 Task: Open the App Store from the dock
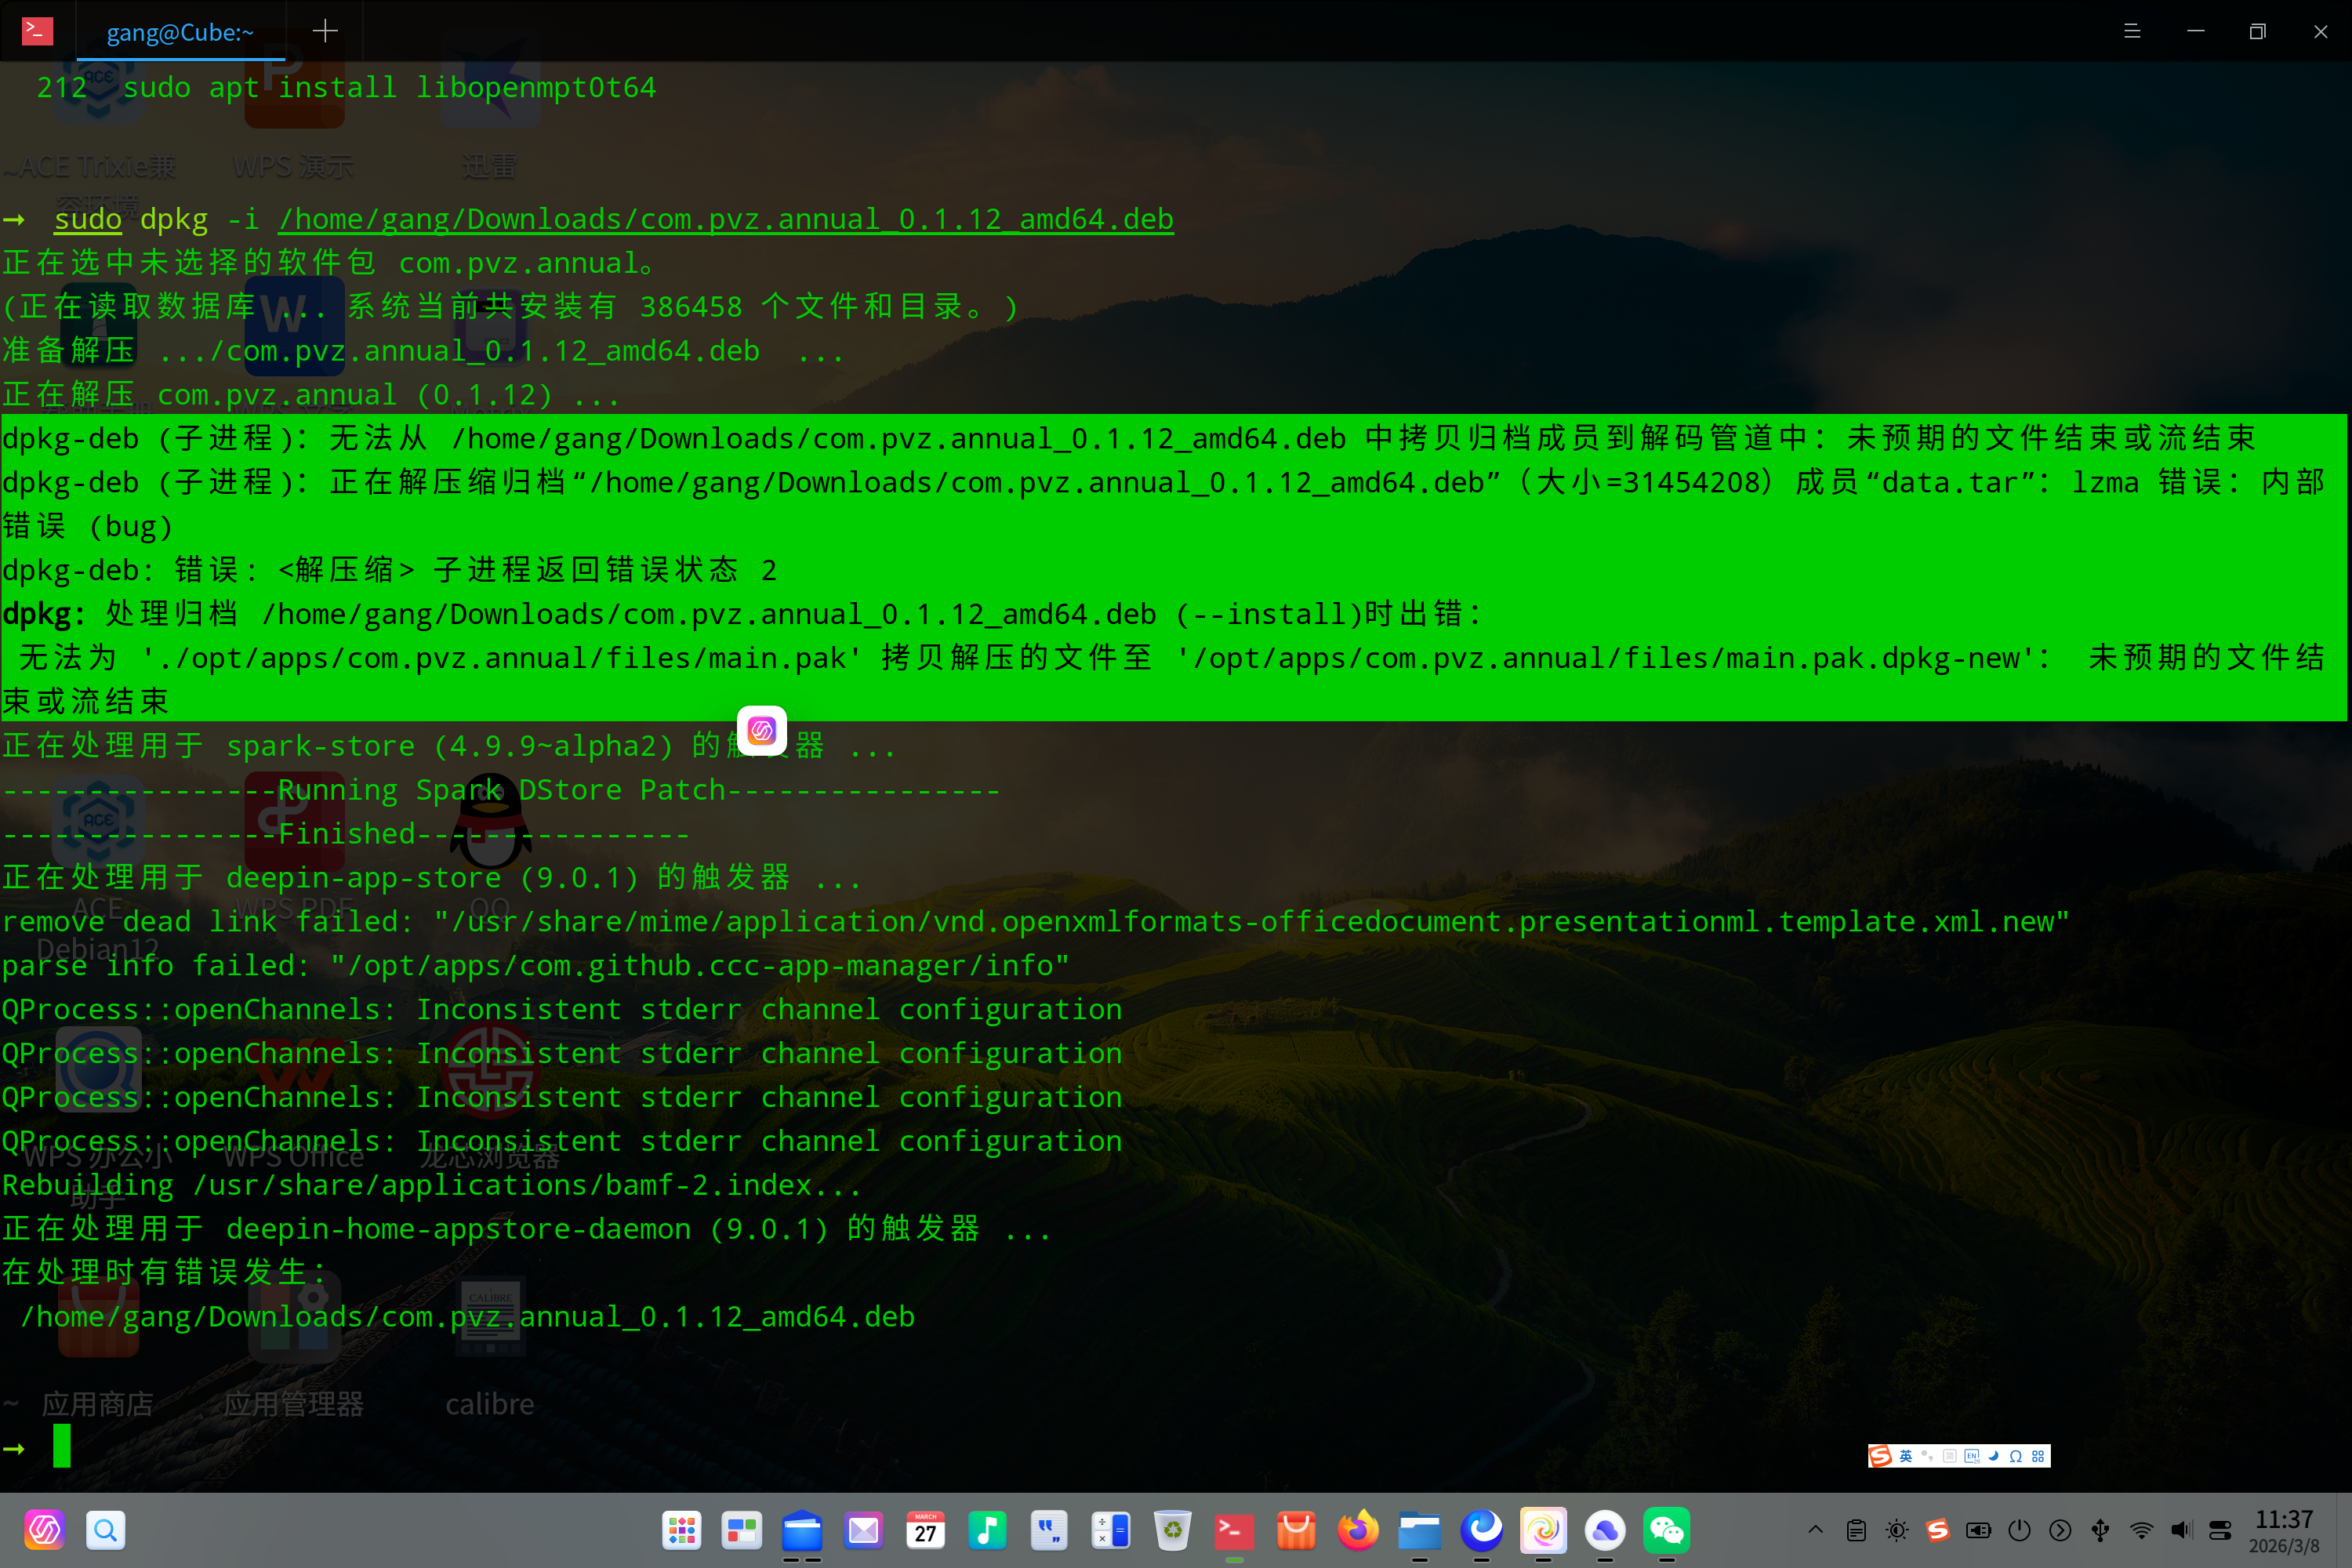(1296, 1530)
